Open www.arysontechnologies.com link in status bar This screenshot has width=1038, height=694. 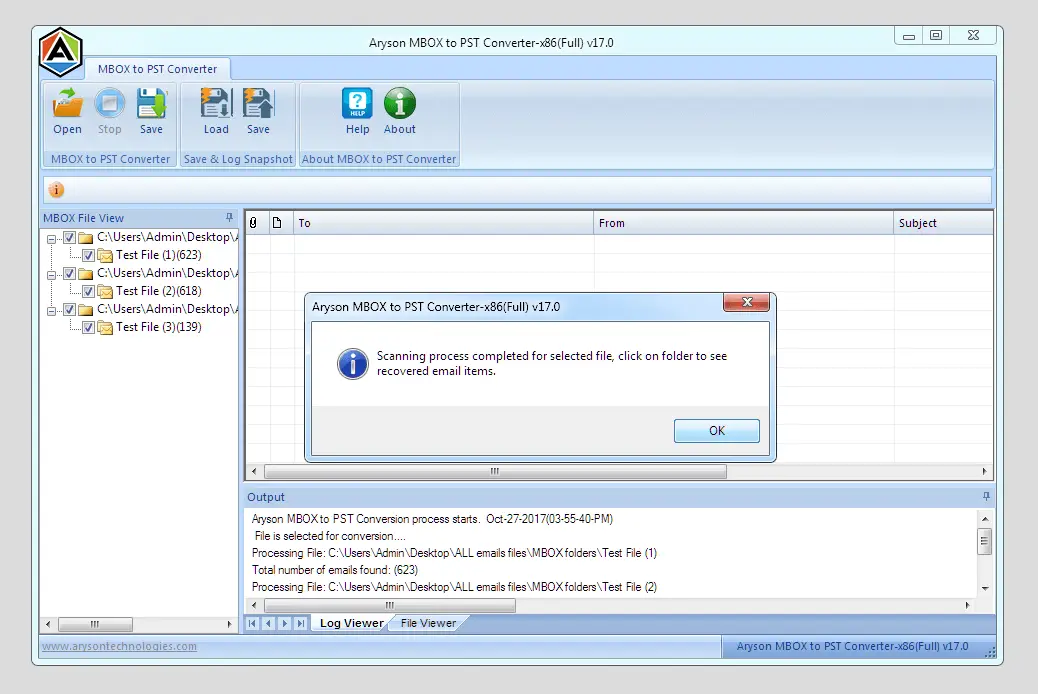(x=119, y=646)
